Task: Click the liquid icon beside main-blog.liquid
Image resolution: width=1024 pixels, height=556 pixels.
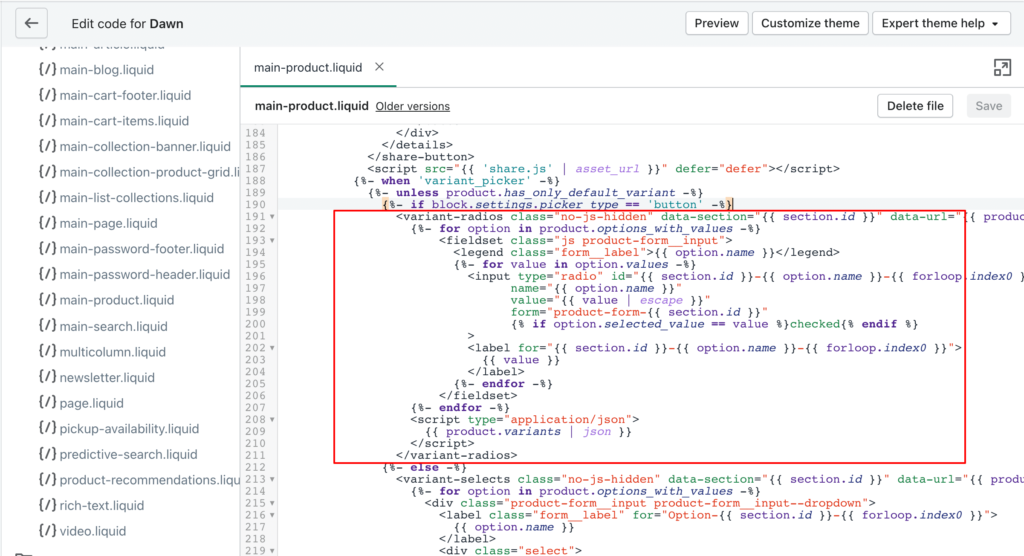Action: (x=47, y=69)
